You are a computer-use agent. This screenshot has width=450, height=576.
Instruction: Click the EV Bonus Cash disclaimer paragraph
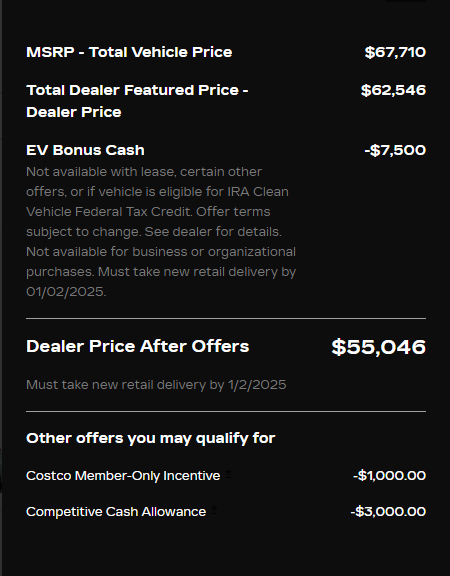pyautogui.click(x=161, y=232)
